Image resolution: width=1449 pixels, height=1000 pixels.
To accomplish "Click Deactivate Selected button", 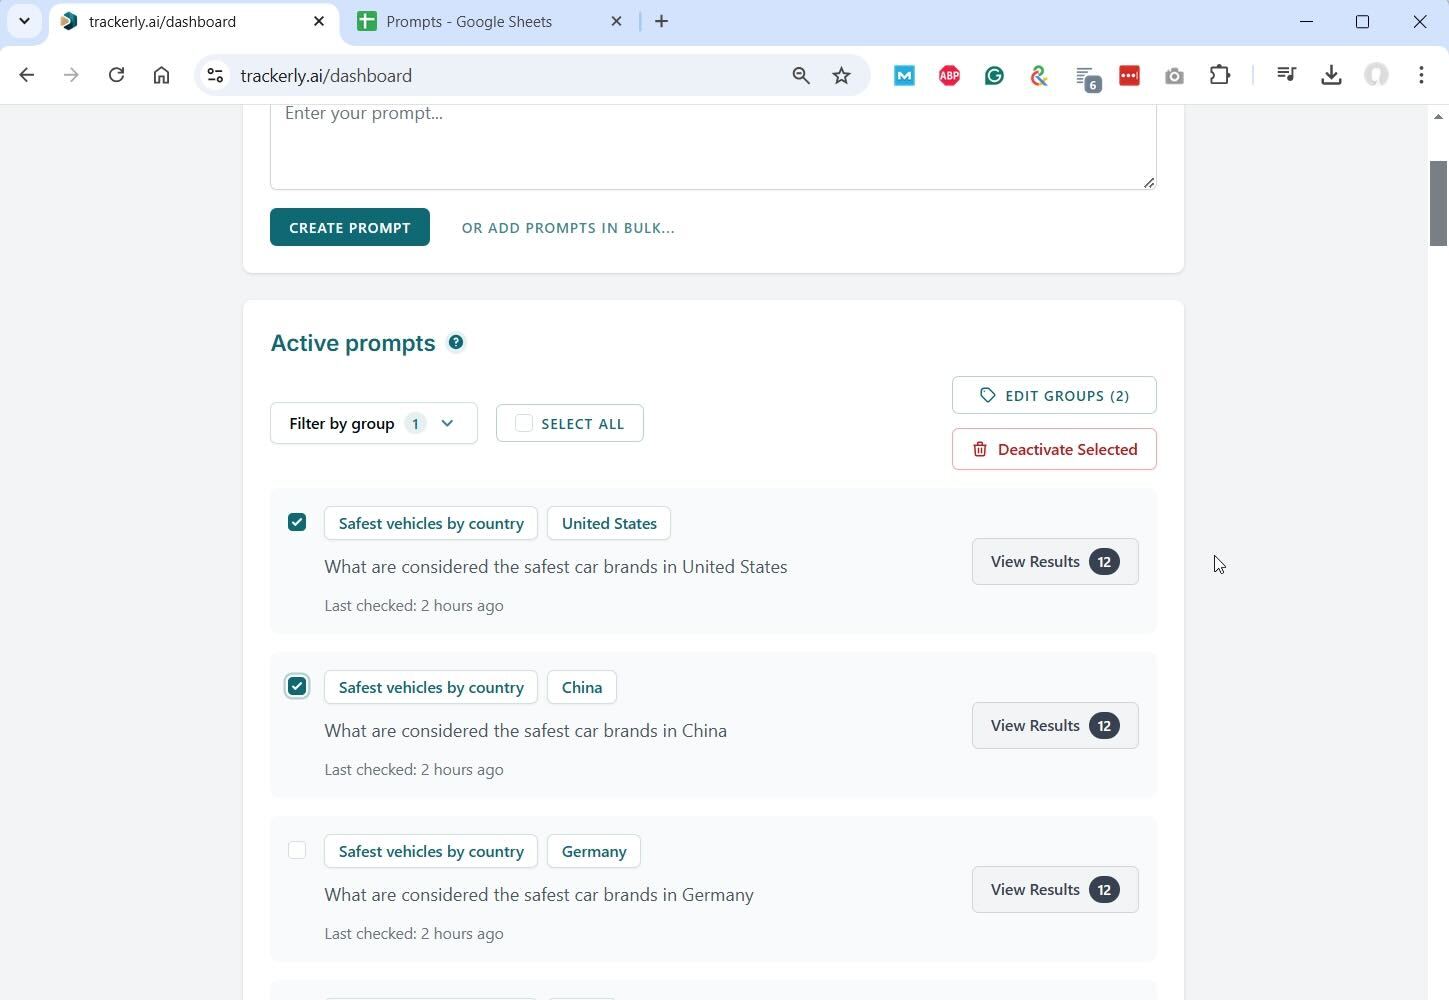I will coord(1054,448).
